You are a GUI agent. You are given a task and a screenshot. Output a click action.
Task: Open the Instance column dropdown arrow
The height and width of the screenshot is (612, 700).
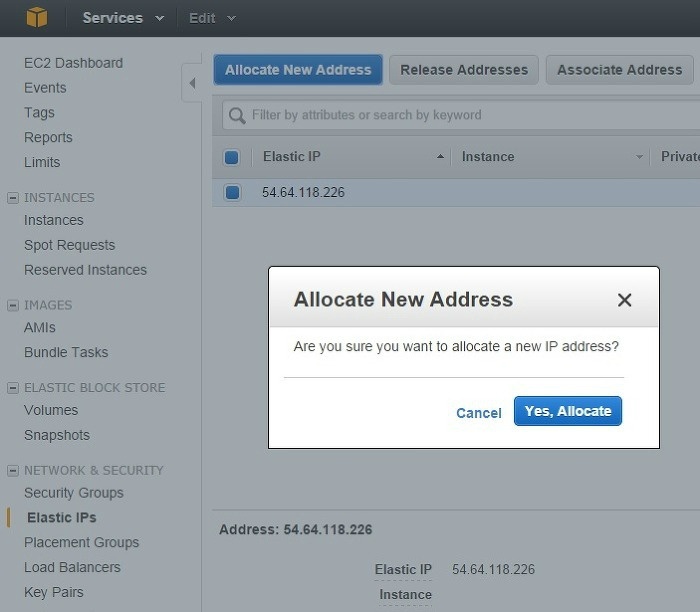[639, 157]
